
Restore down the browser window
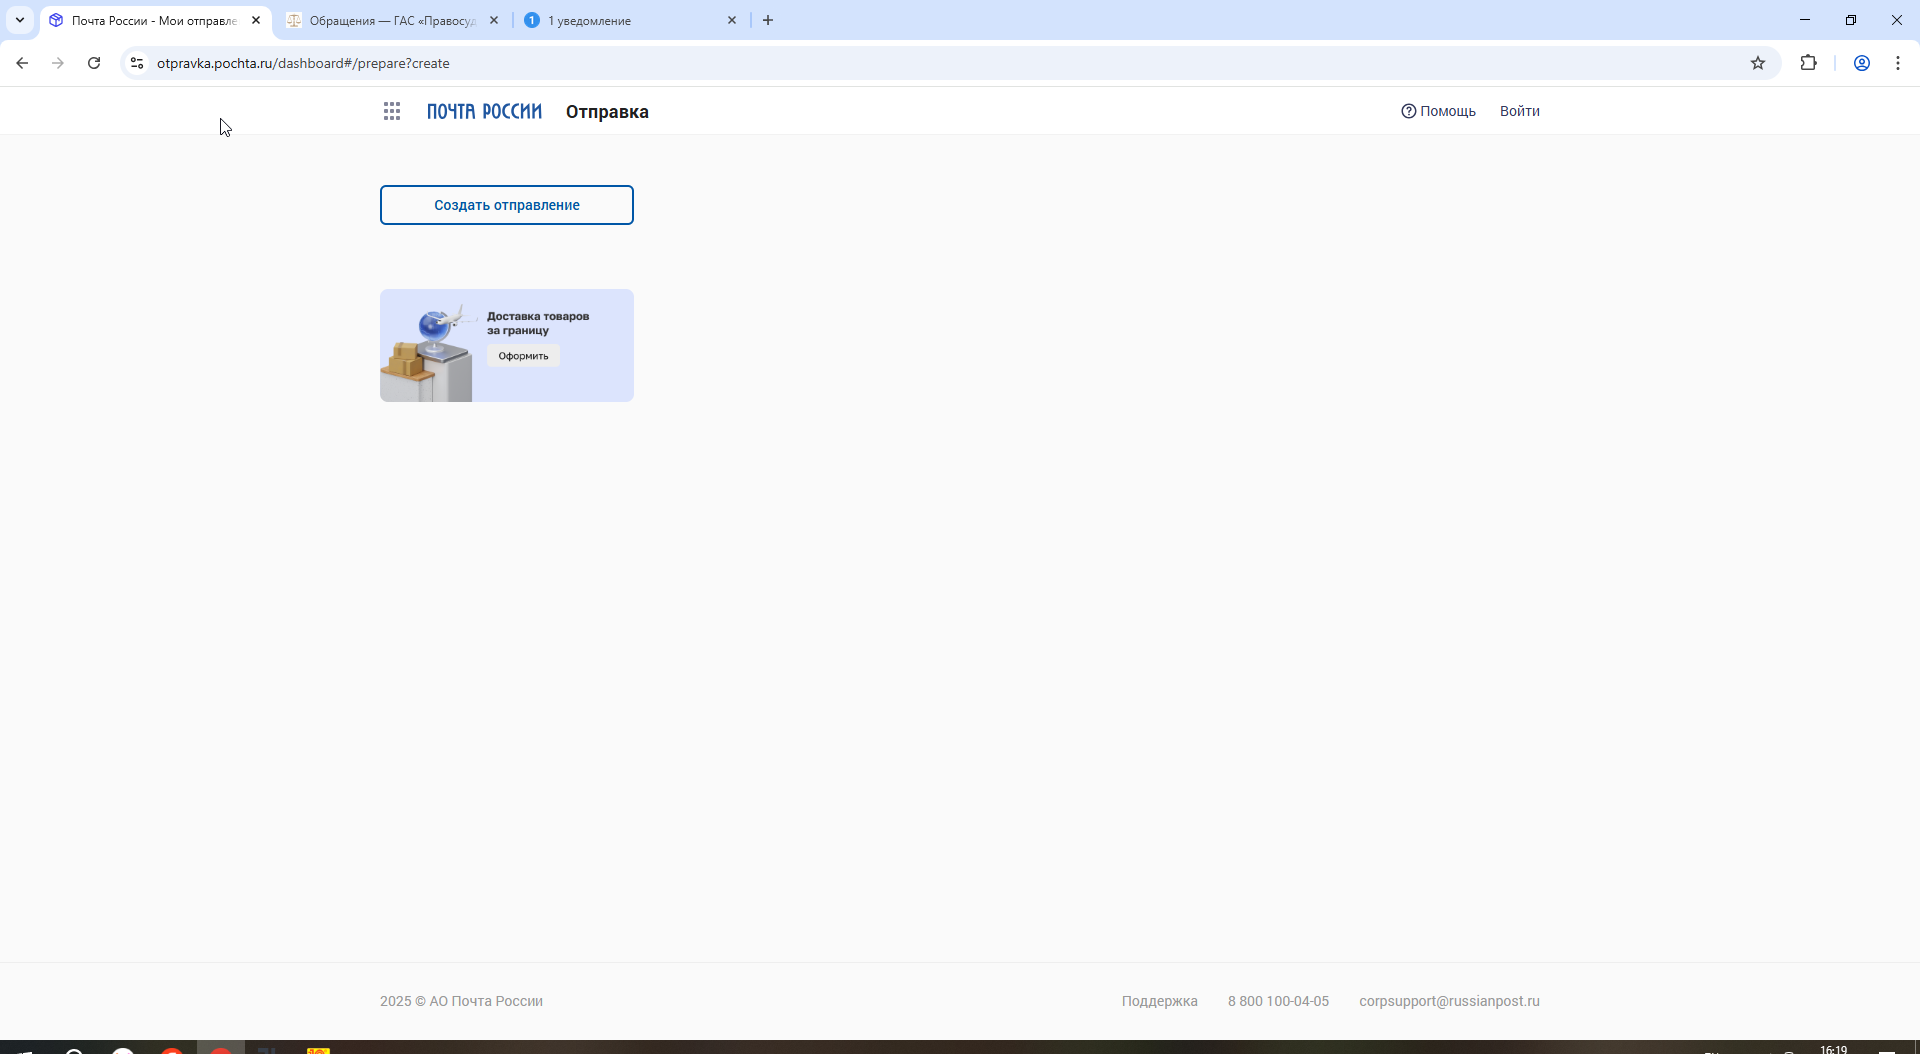(1851, 20)
